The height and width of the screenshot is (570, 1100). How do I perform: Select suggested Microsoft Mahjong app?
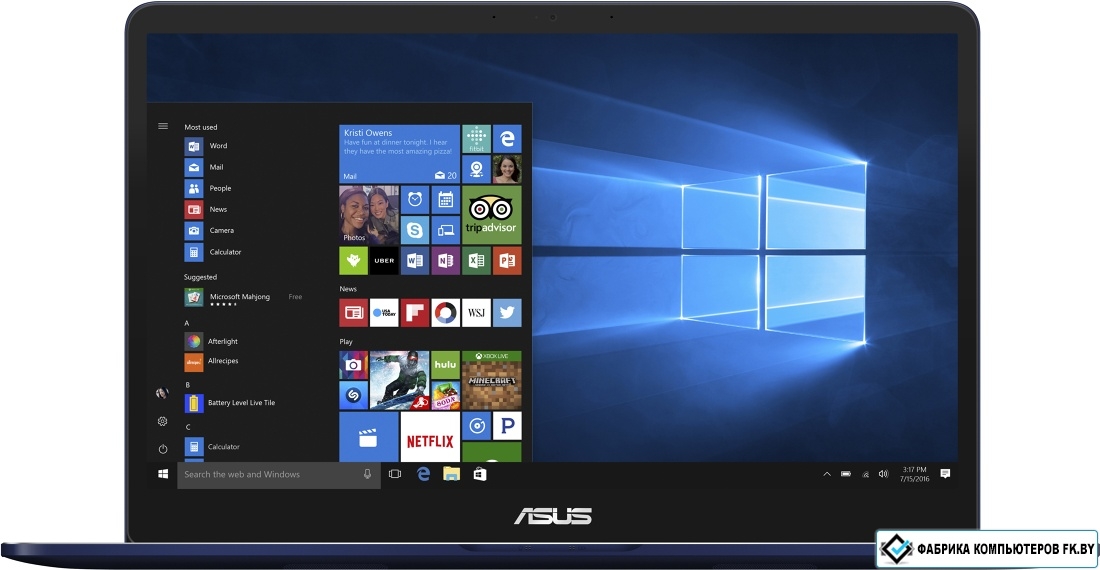243,297
